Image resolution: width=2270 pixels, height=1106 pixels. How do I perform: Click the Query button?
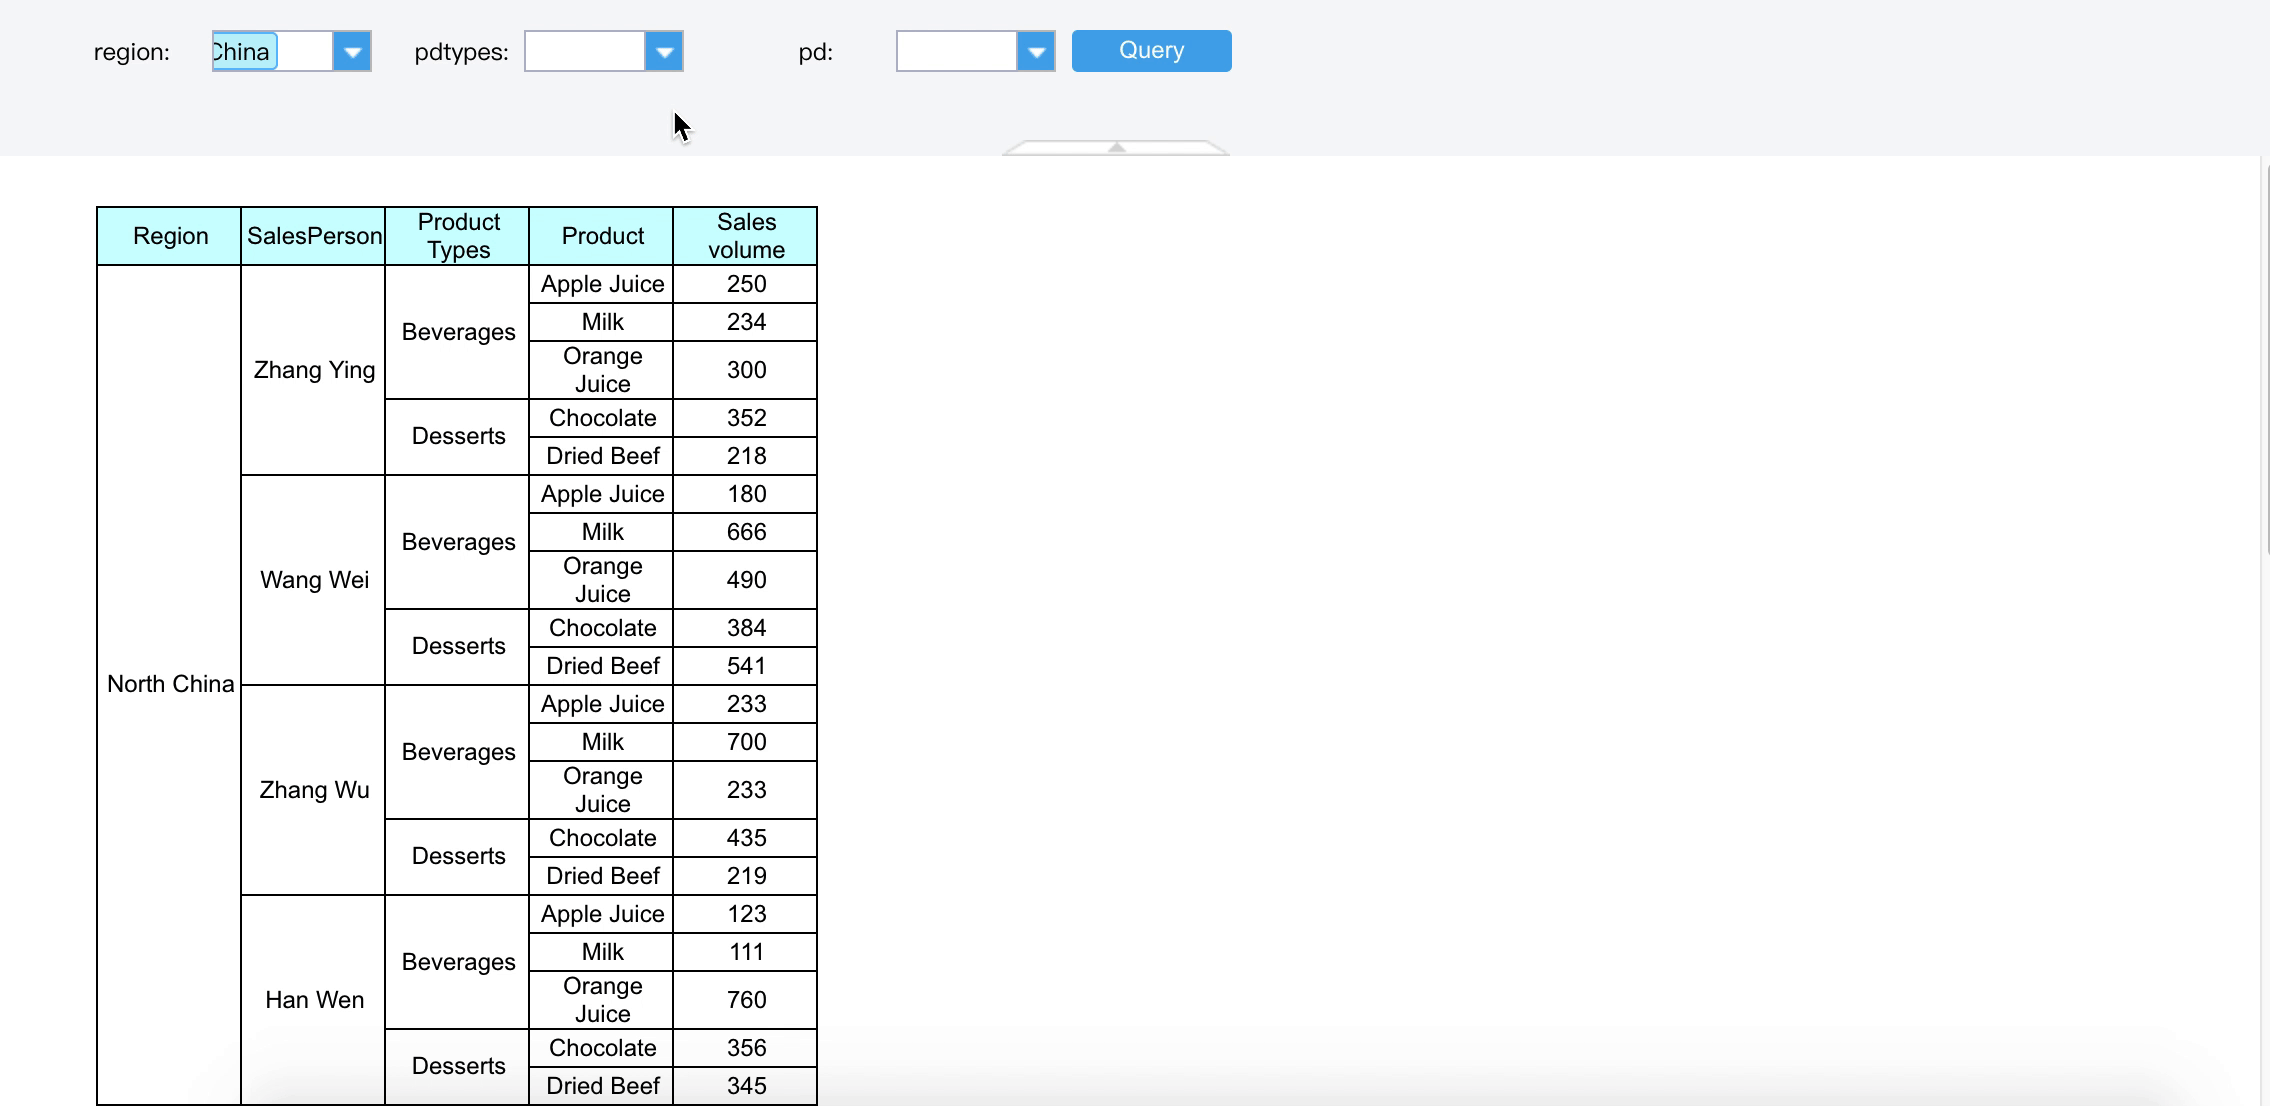[x=1151, y=51]
